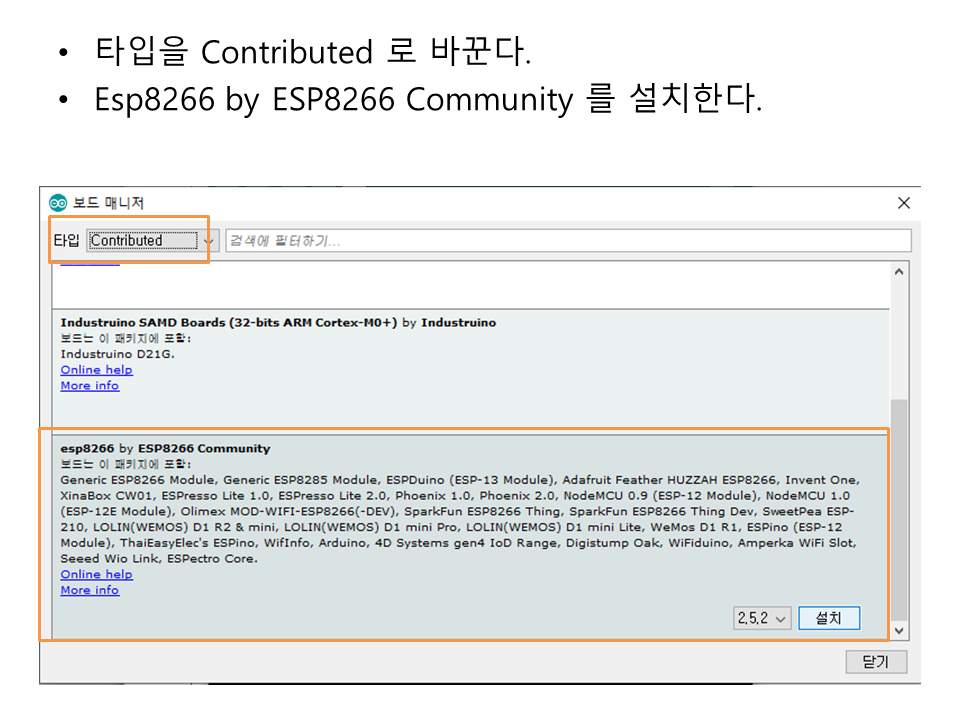Select the esp8266 by ESP8266 Community title
Screen dimensions: 960x720
click(165, 449)
